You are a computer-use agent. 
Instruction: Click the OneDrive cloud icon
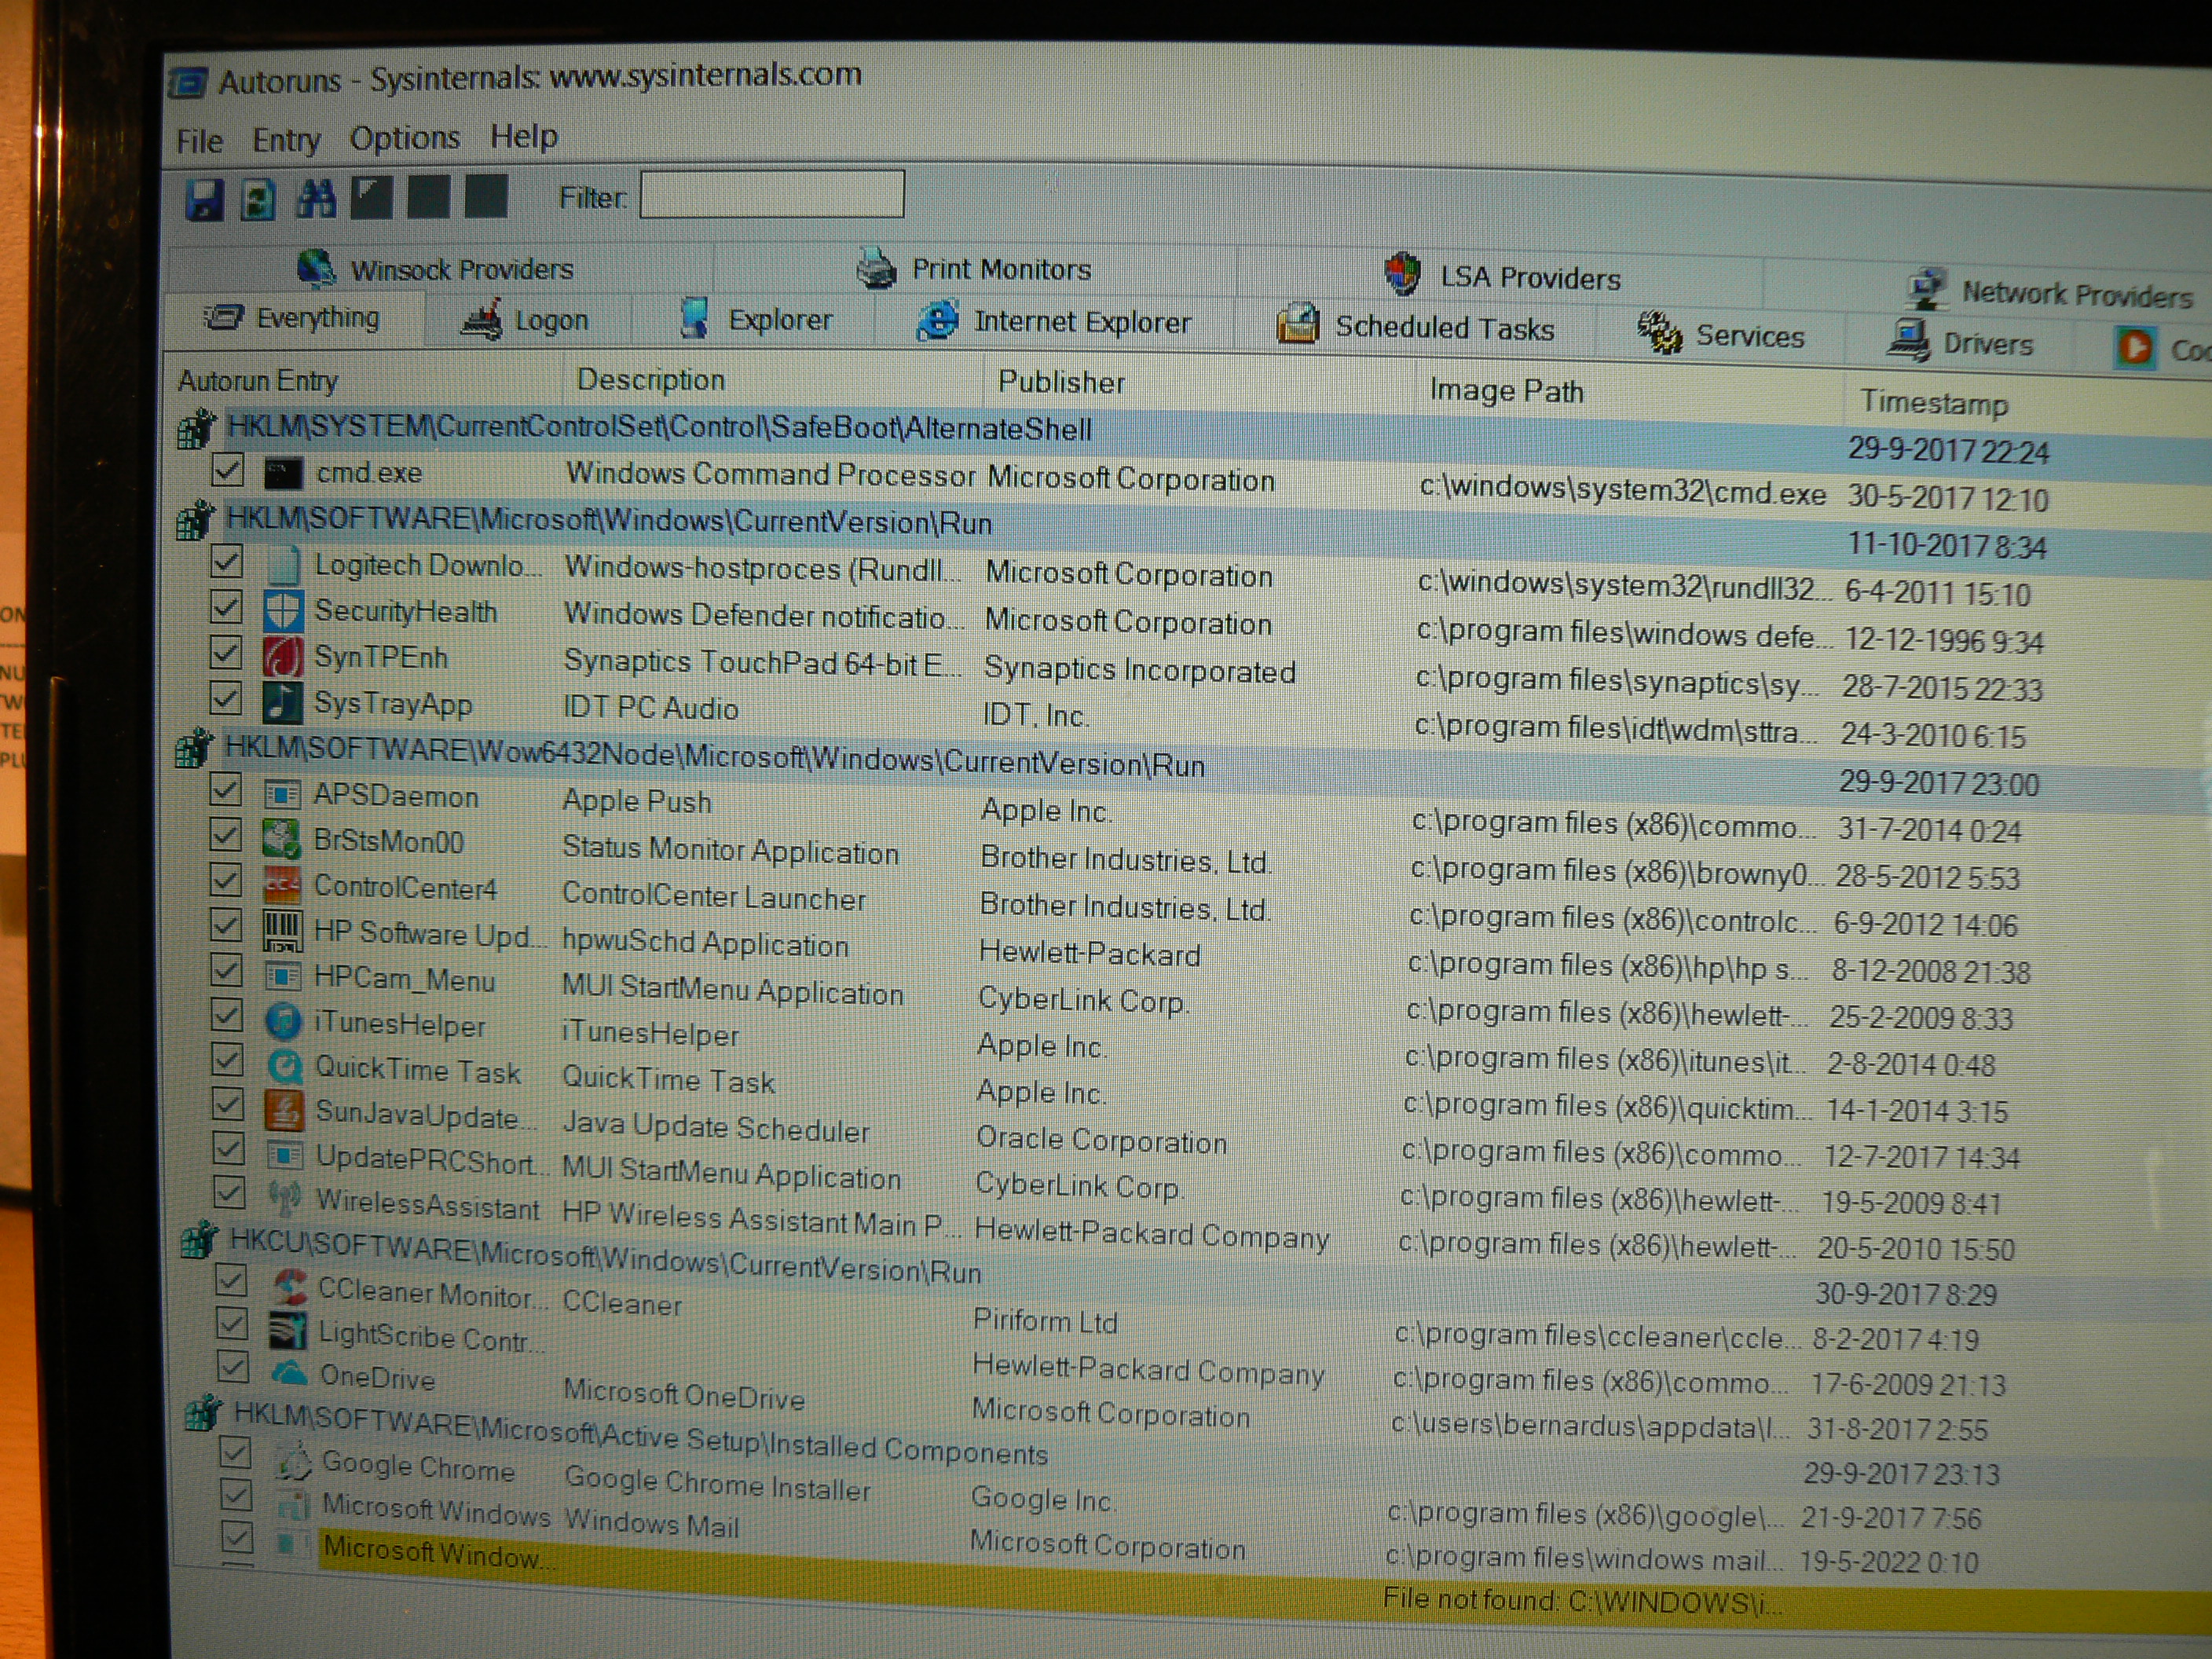290,1374
